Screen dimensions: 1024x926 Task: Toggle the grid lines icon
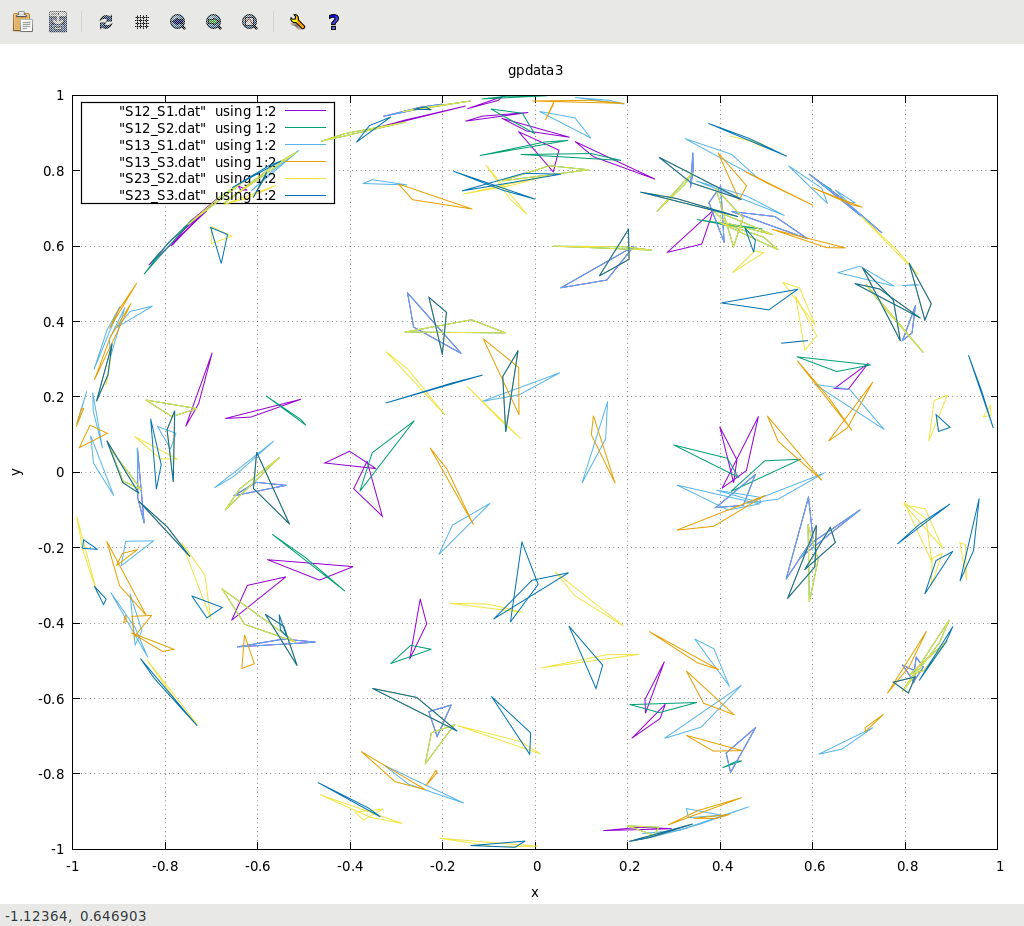(142, 21)
